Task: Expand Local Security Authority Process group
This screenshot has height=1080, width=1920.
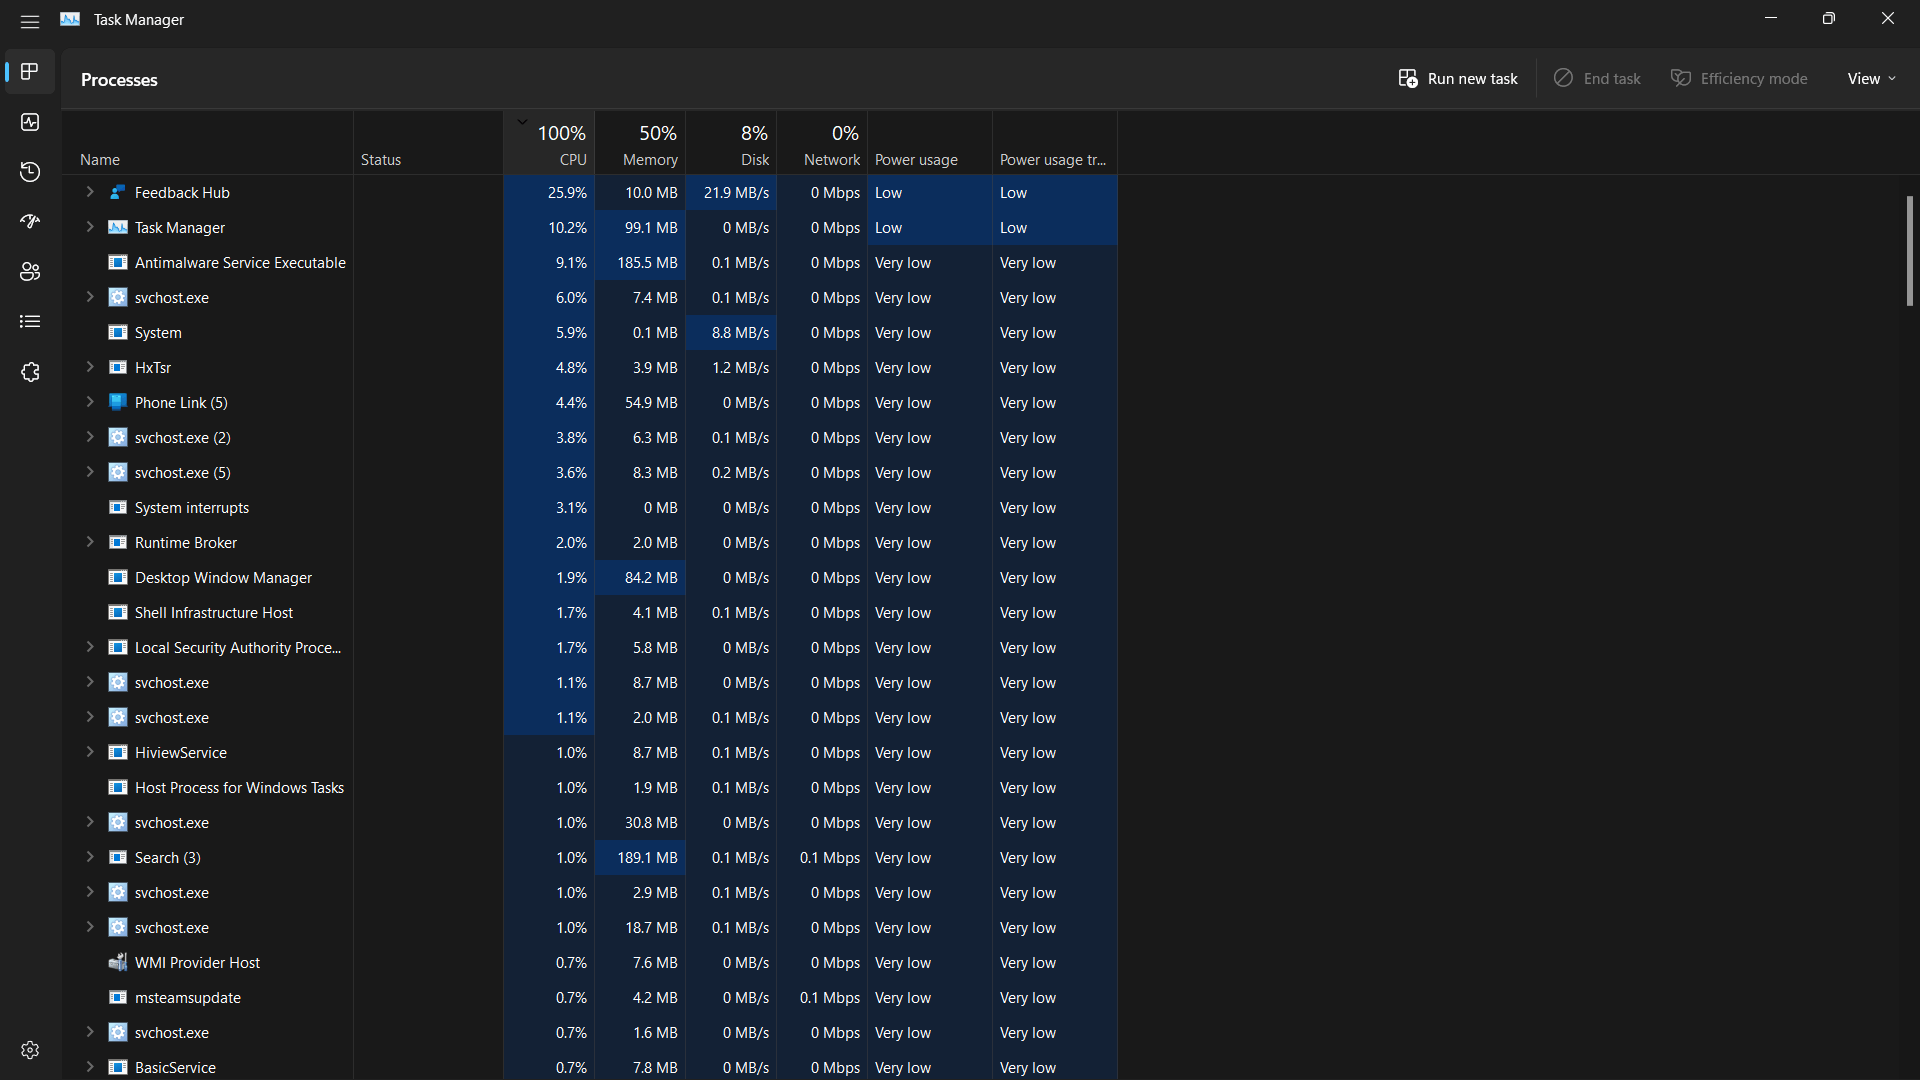Action: click(x=90, y=647)
